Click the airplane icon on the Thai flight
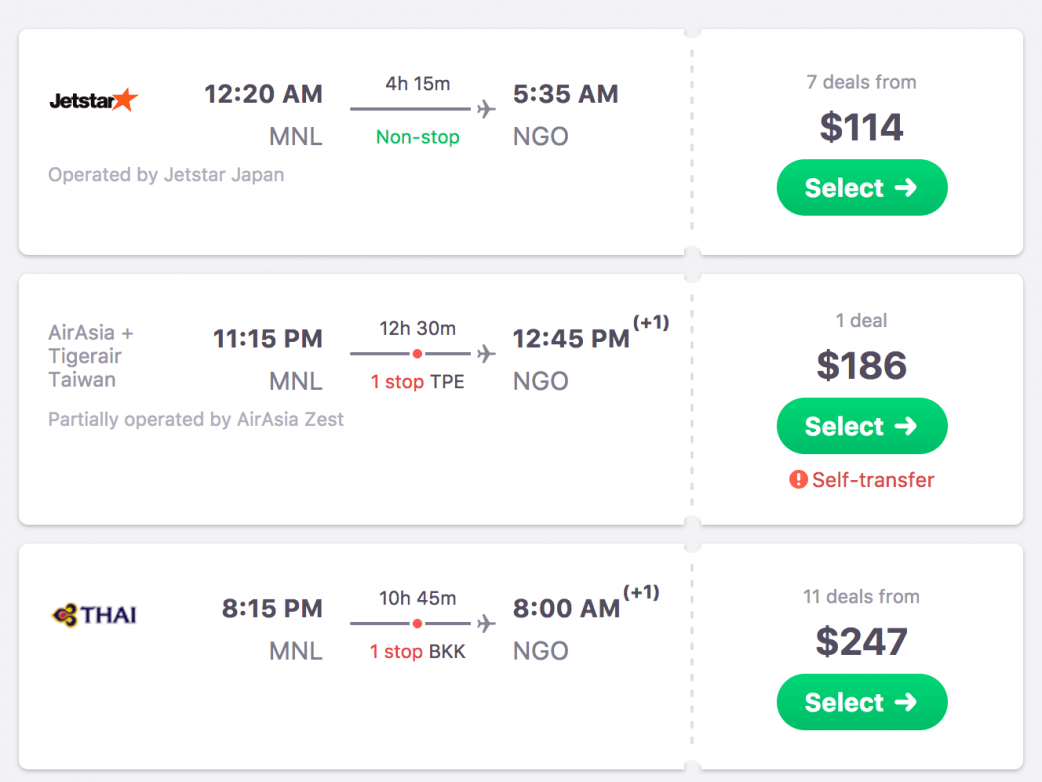Image resolution: width=1042 pixels, height=782 pixels. (x=486, y=624)
